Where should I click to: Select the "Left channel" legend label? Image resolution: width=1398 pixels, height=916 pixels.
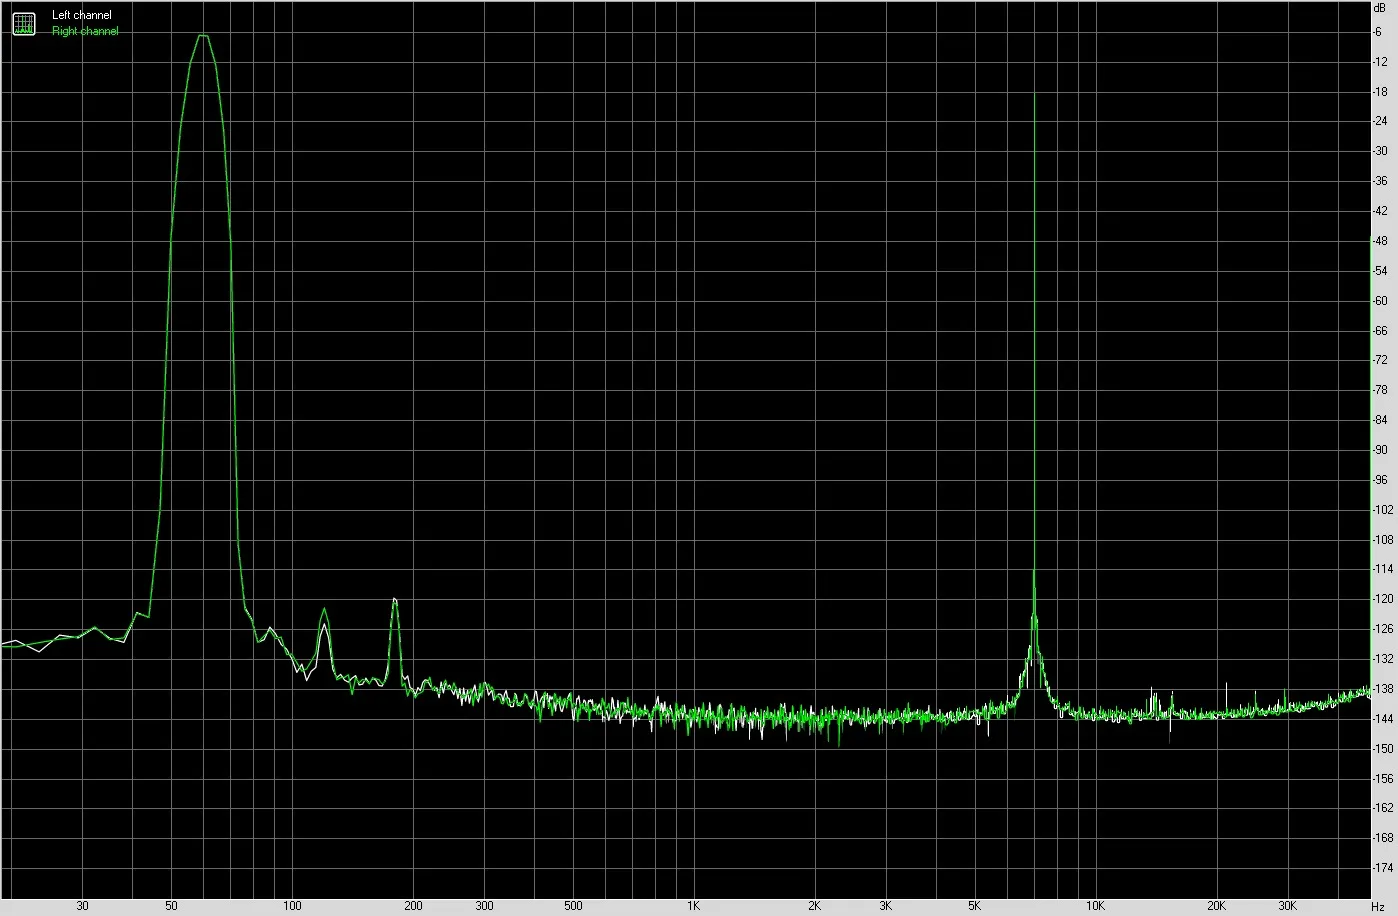82,16
